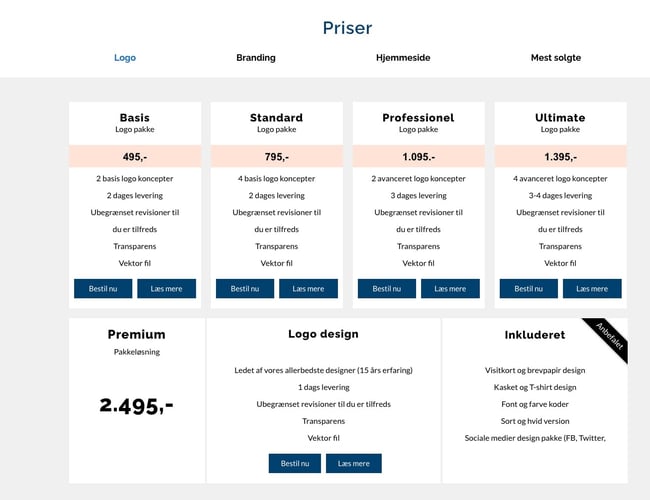Select the Hjemmeside tab
650x500 pixels.
point(403,58)
